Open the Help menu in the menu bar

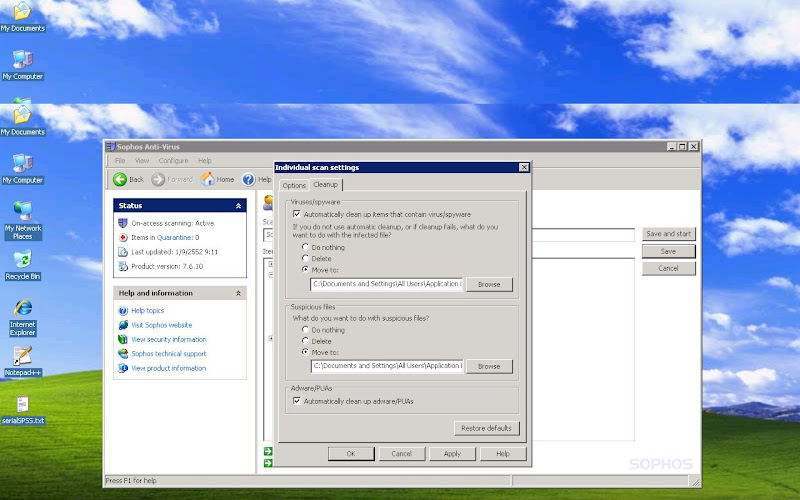point(205,160)
